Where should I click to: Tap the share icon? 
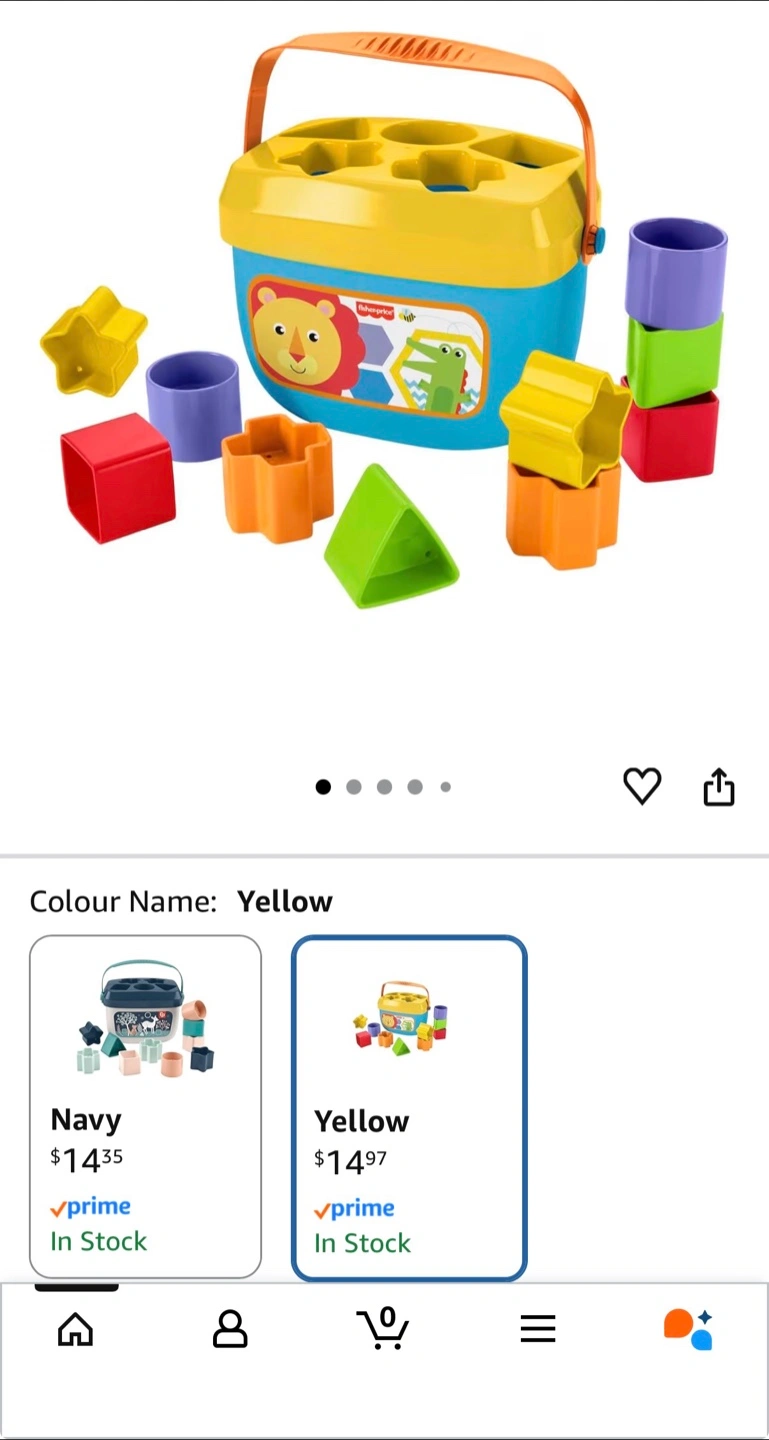[x=719, y=787]
